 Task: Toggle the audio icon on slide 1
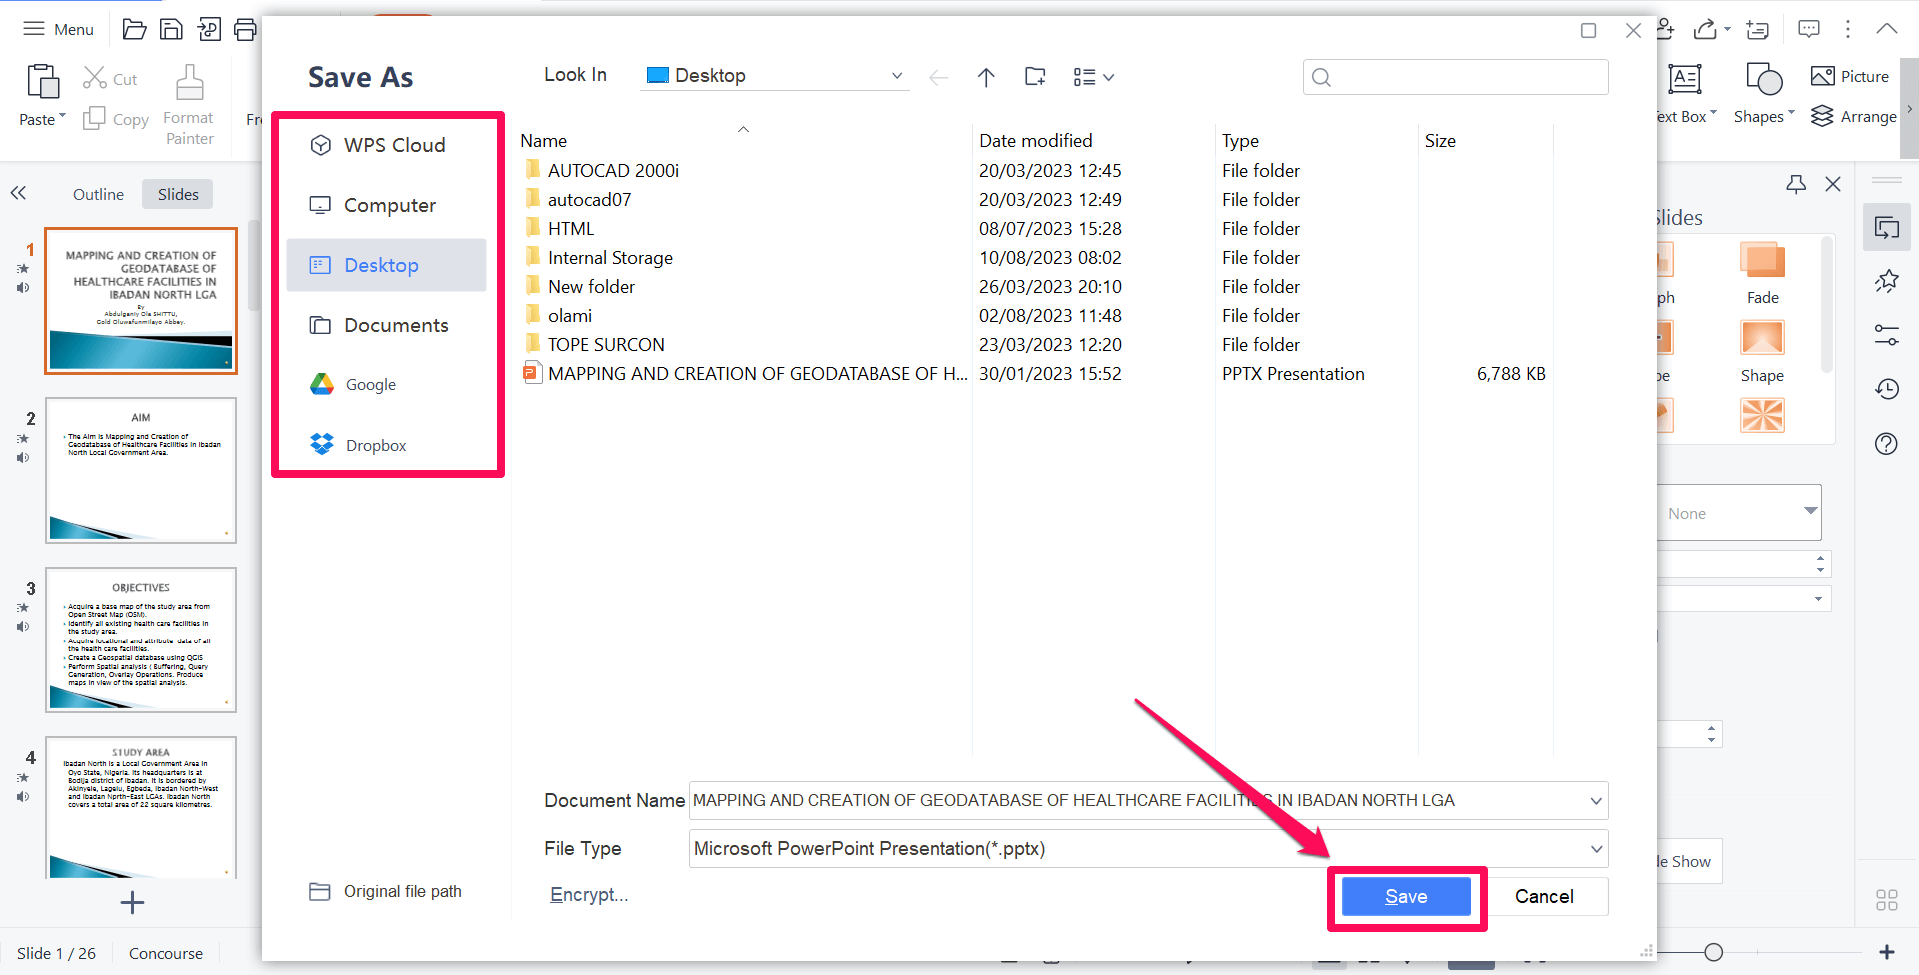pyautogui.click(x=22, y=288)
